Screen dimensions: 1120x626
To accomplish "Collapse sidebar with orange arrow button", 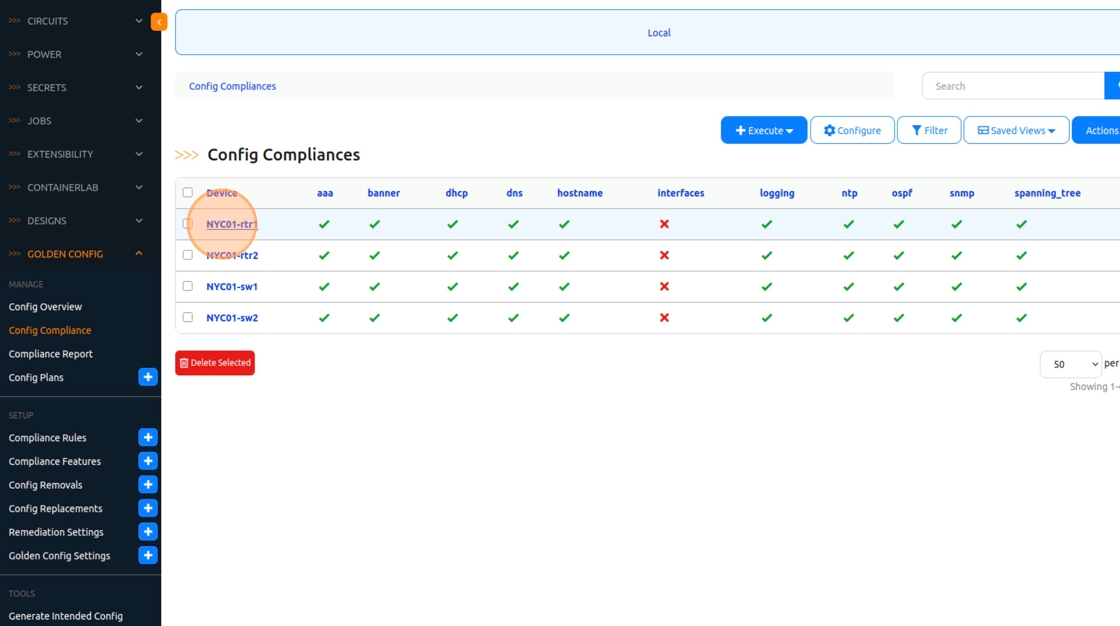I will tap(159, 22).
